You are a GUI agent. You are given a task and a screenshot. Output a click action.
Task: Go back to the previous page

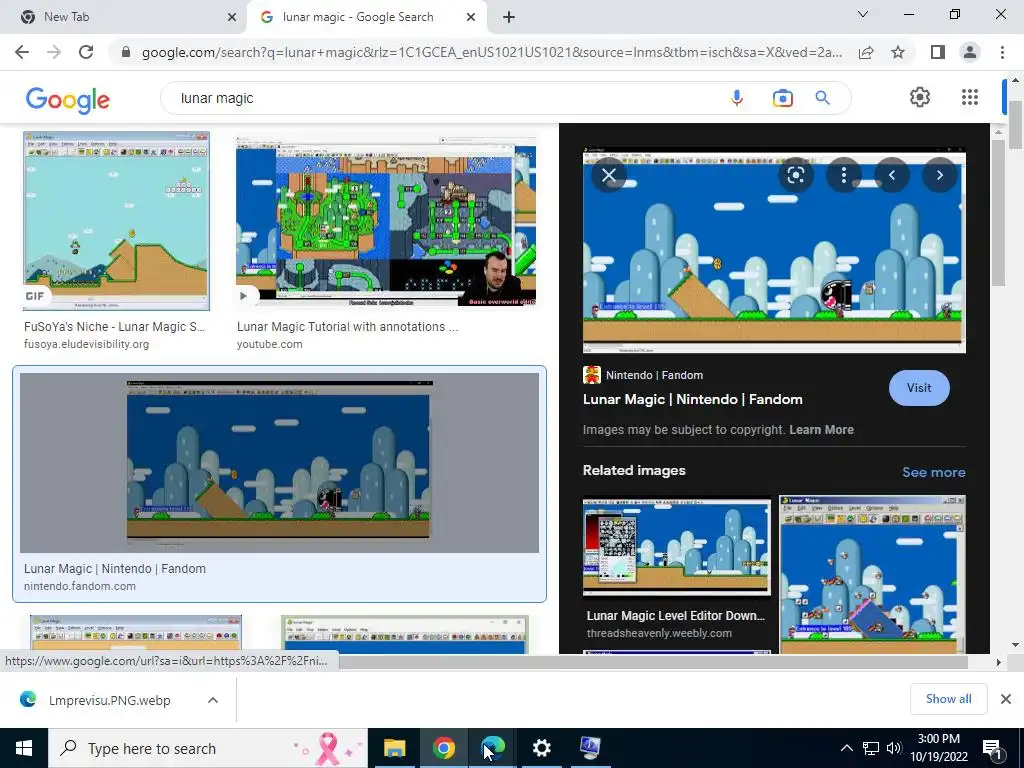(22, 52)
